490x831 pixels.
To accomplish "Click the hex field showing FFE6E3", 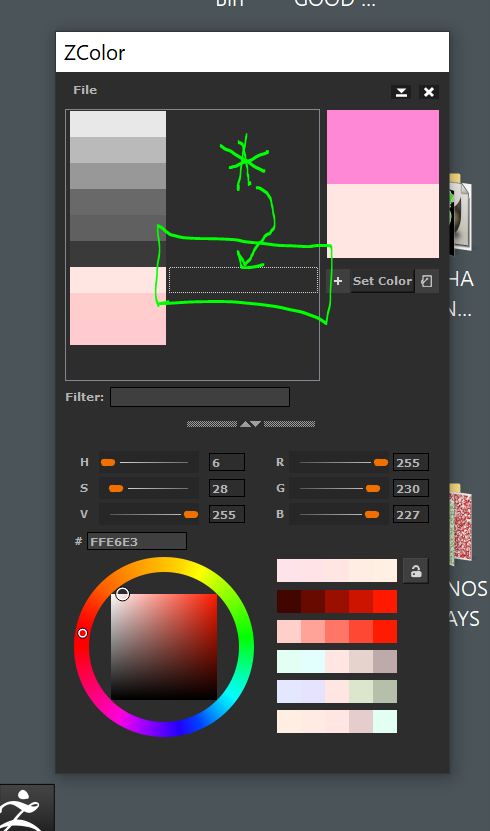I will [137, 541].
